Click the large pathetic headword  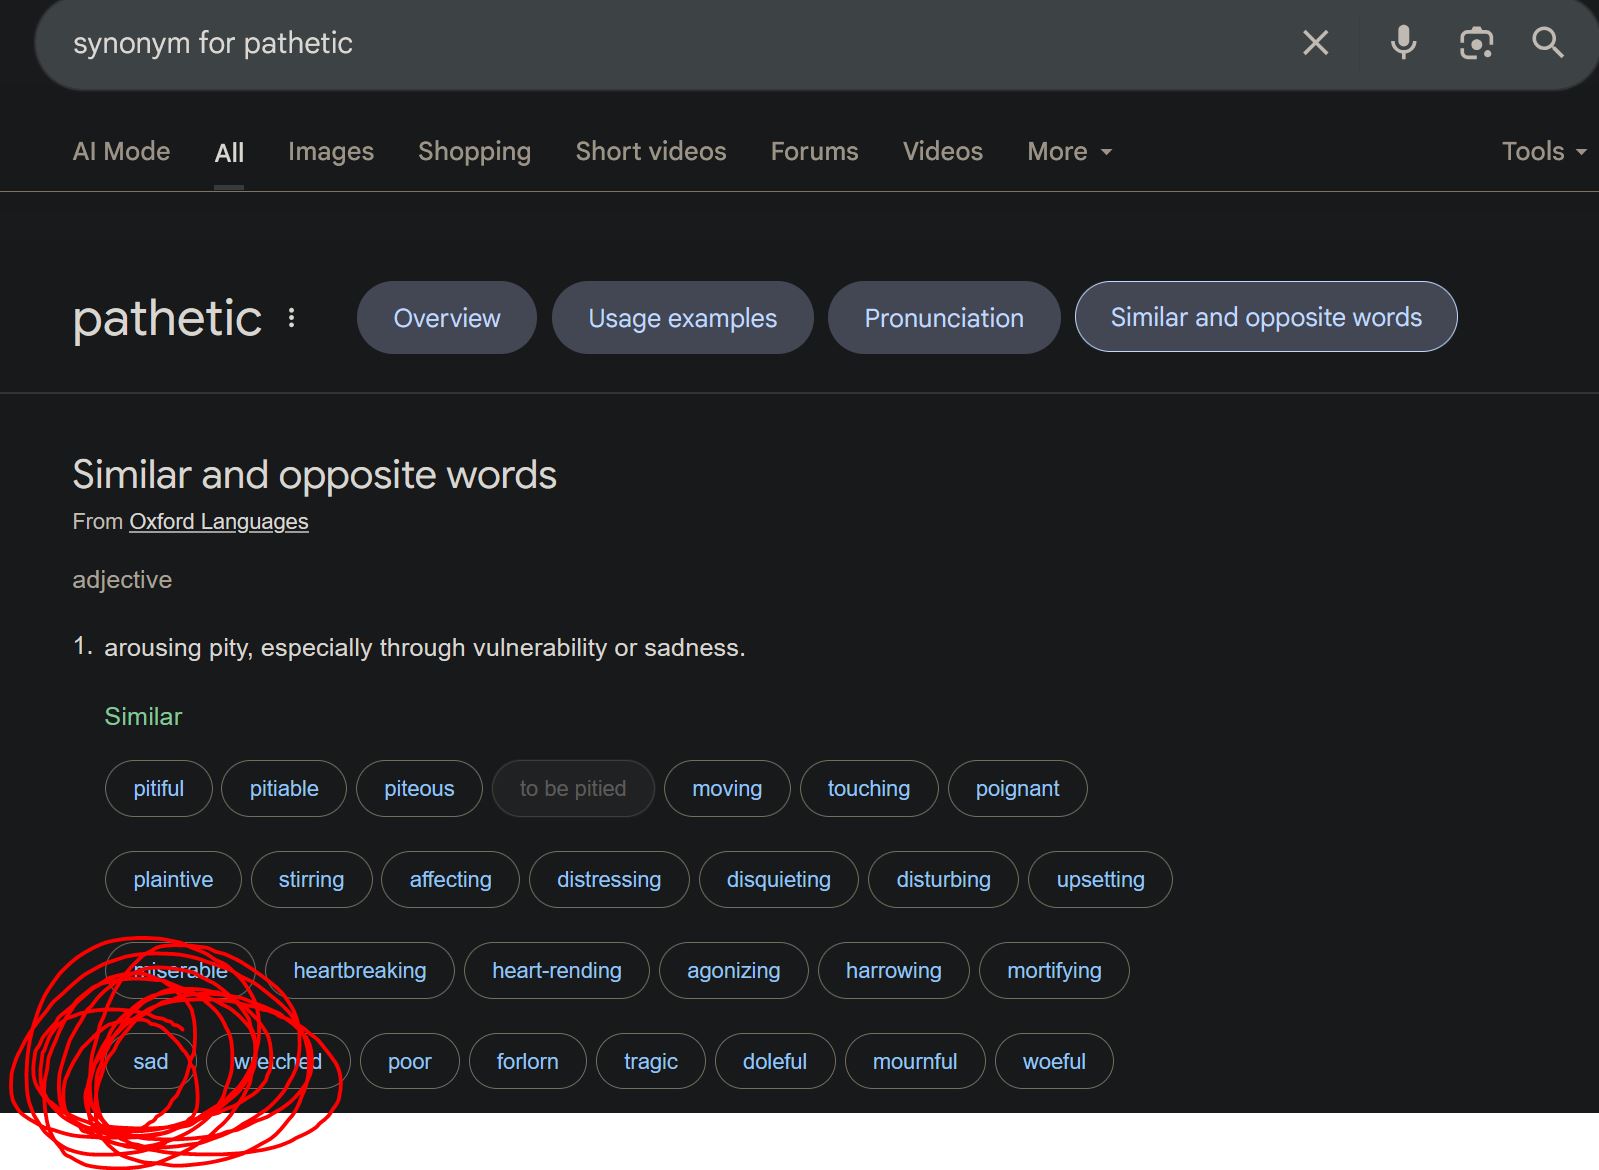pyautogui.click(x=167, y=319)
